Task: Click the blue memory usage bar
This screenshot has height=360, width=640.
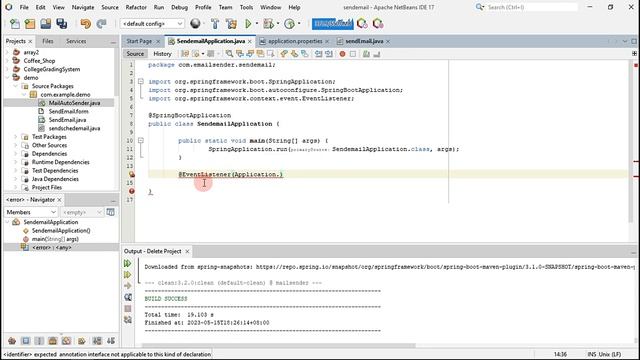Action: point(332,24)
